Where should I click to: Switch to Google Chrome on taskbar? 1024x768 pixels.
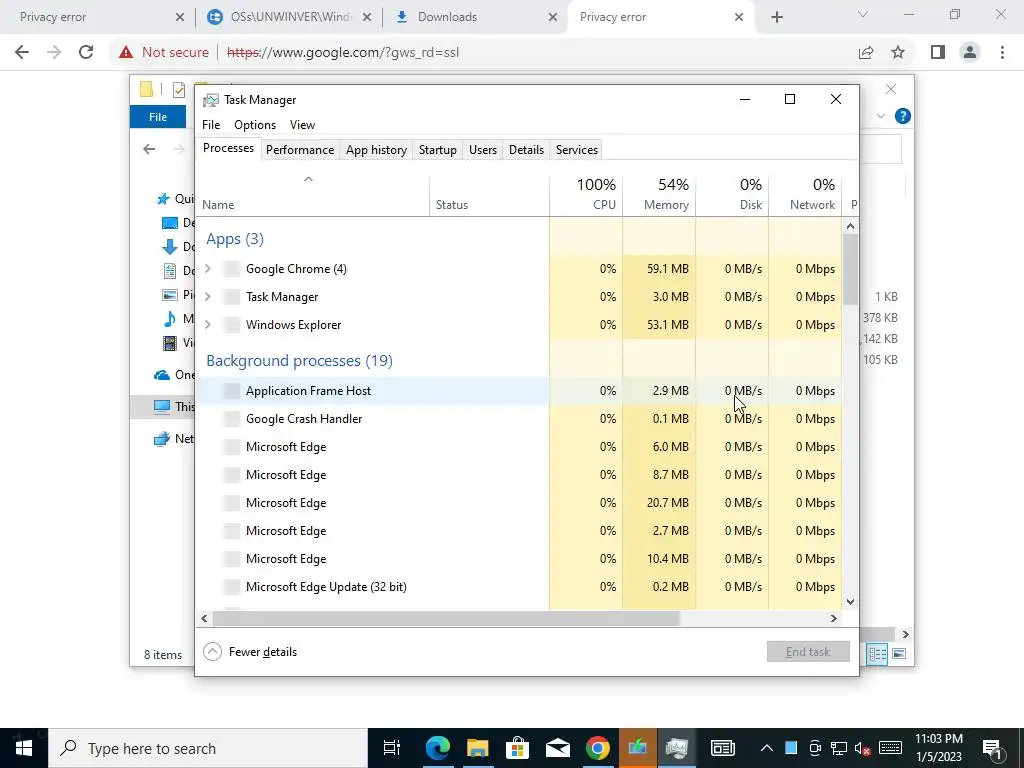598,748
